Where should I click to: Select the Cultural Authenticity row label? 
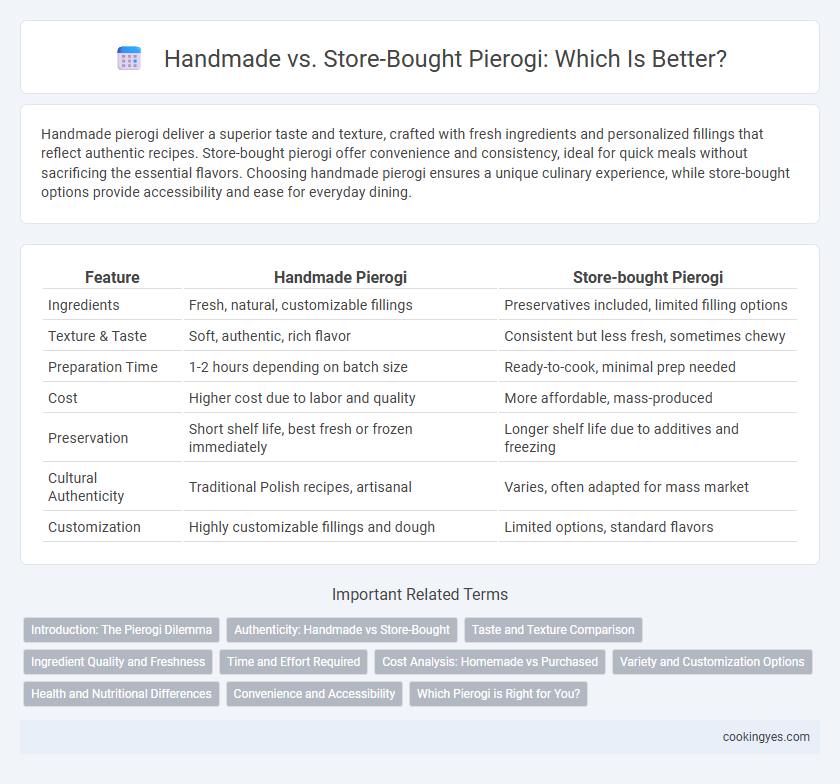[x=86, y=487]
